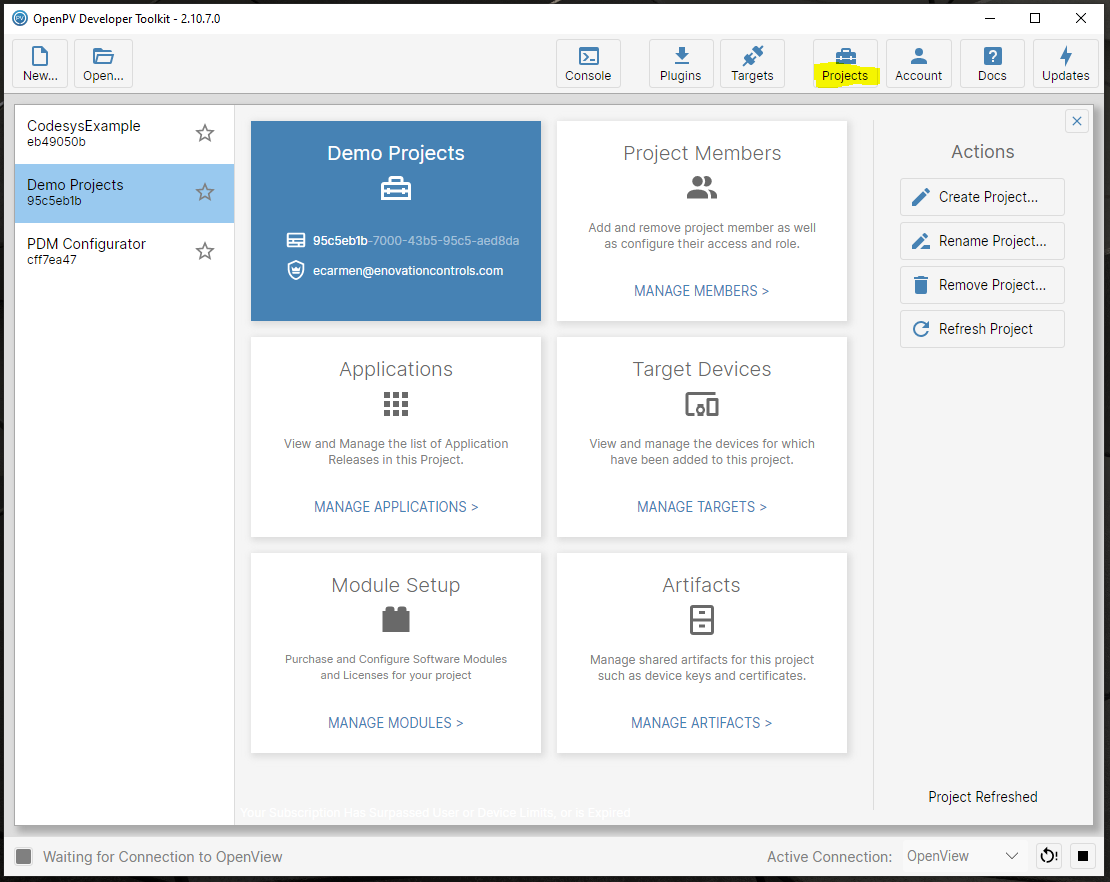Click the Target Devices icon
Viewport: 1110px width, 882px height.
(x=702, y=404)
